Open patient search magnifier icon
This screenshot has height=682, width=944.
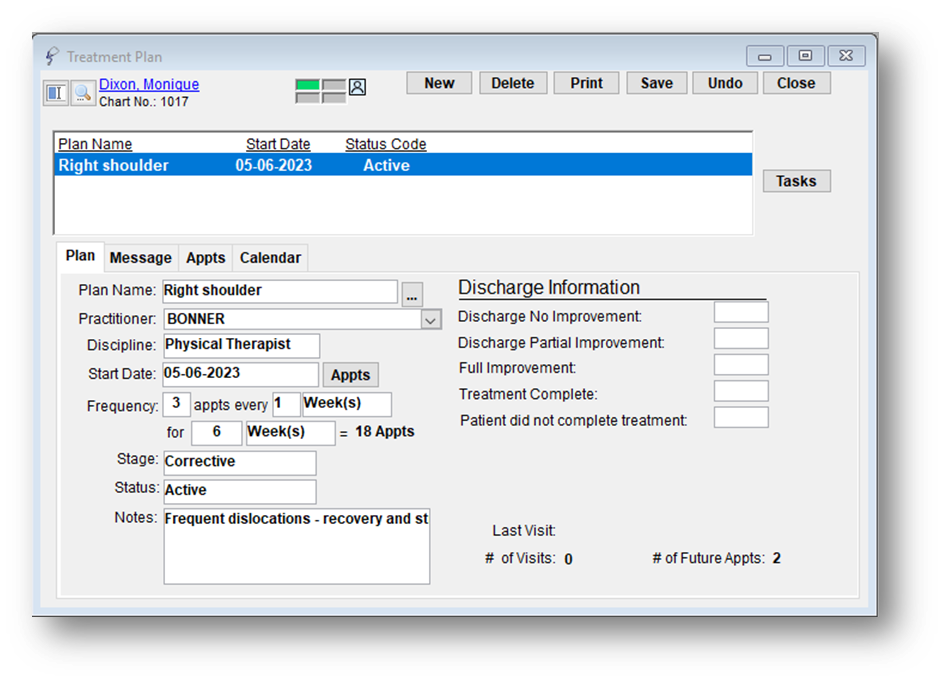pyautogui.click(x=82, y=93)
